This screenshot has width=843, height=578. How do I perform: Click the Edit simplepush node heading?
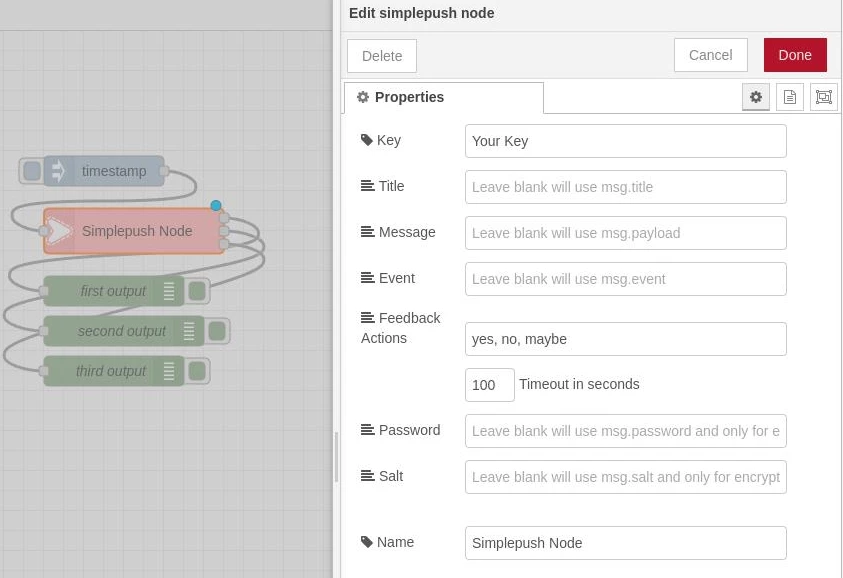click(422, 13)
